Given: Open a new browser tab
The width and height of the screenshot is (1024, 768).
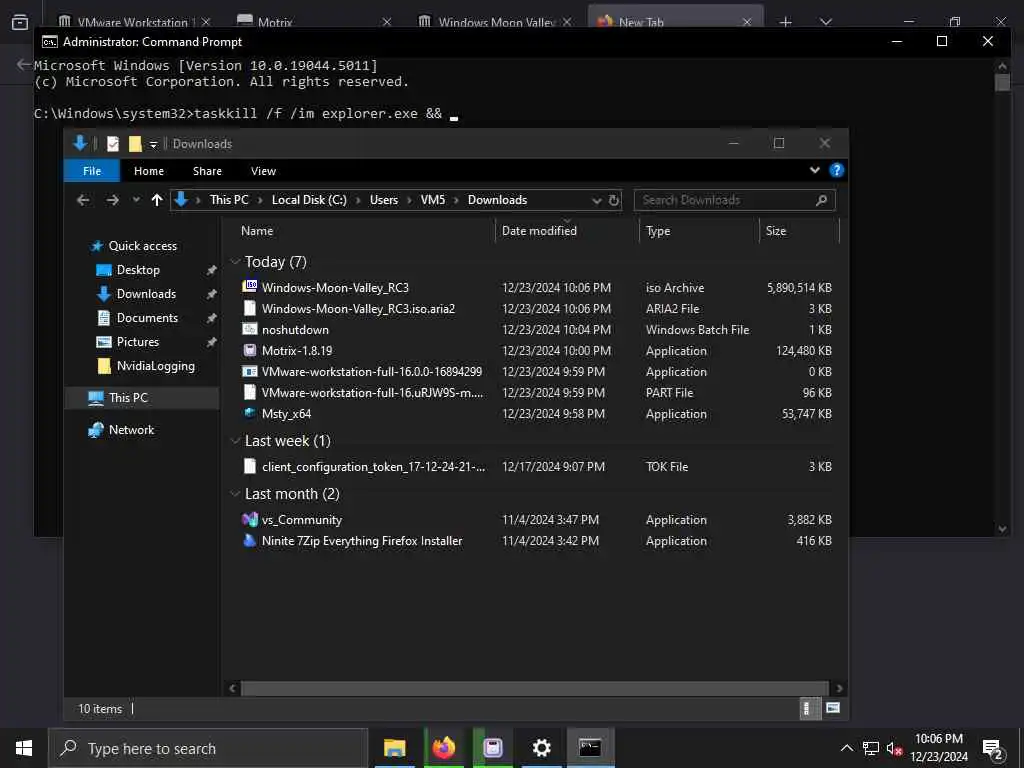Looking at the screenshot, I should click(785, 22).
